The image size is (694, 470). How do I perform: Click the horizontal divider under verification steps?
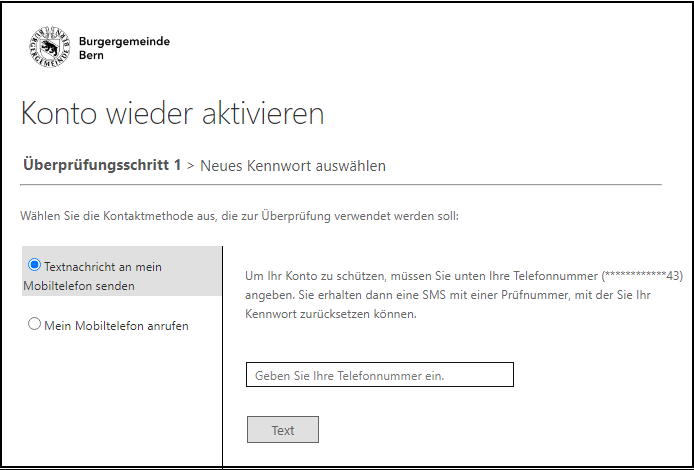[340, 185]
